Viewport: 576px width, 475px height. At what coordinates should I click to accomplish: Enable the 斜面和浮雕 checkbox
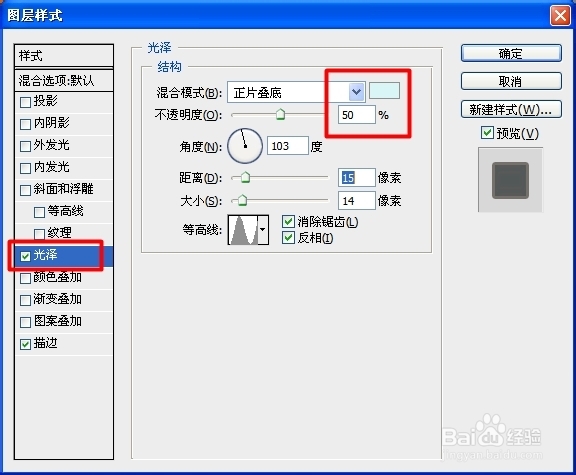coord(25,190)
